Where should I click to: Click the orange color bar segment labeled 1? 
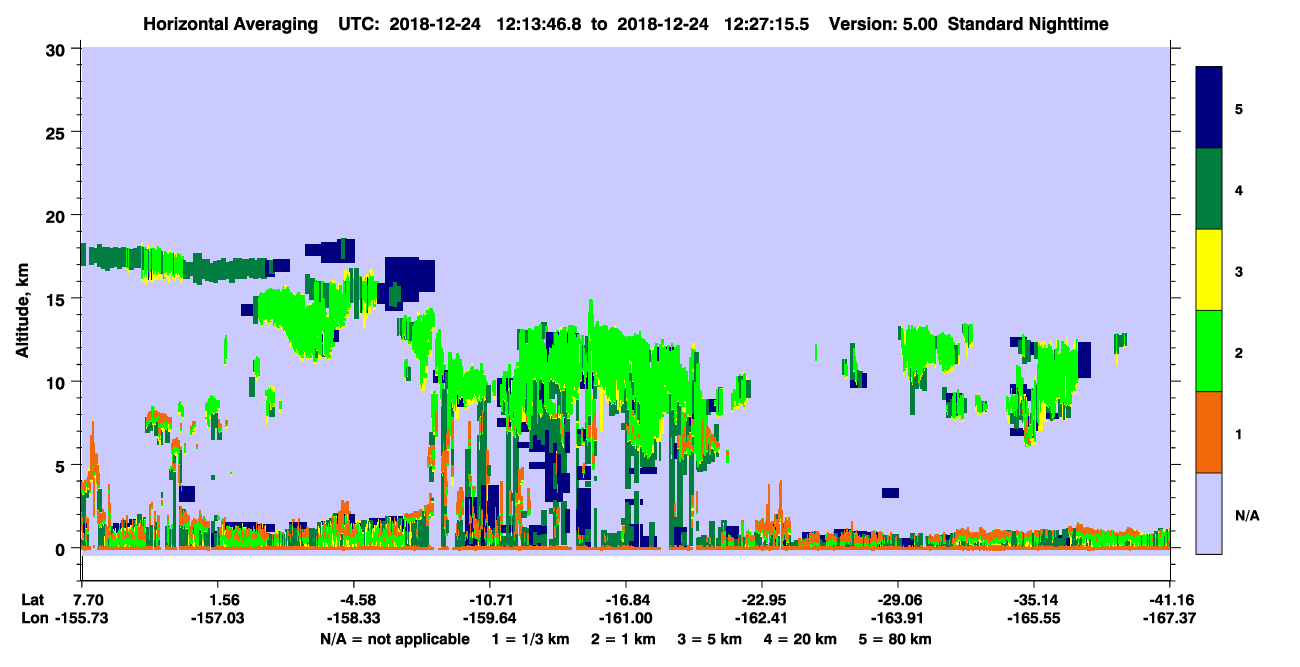click(1209, 431)
